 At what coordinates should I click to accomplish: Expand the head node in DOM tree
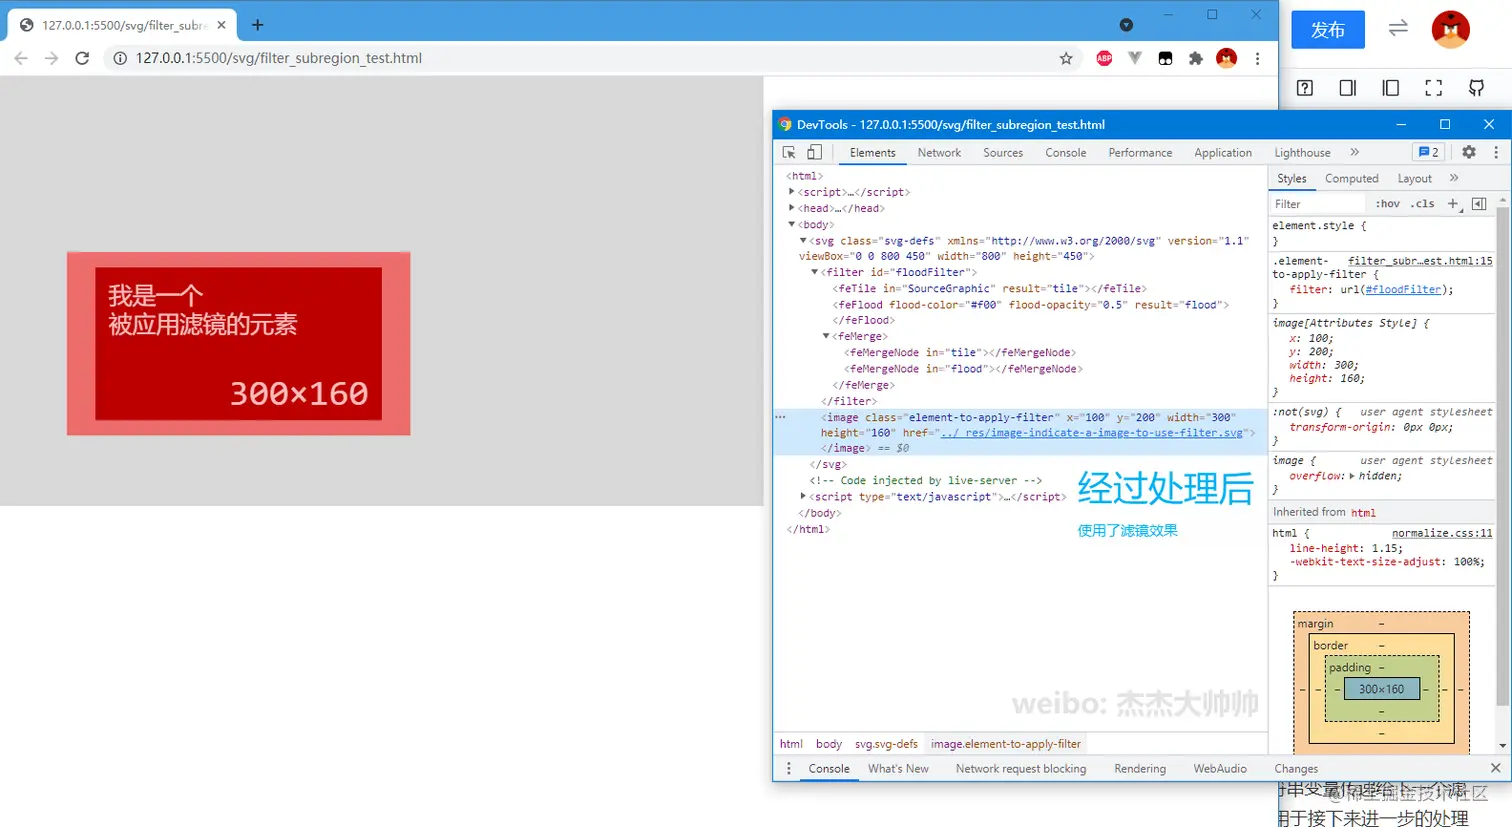pos(791,208)
